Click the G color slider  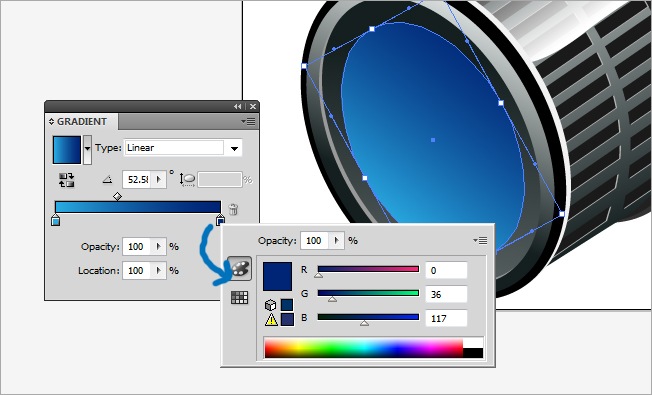tap(368, 294)
